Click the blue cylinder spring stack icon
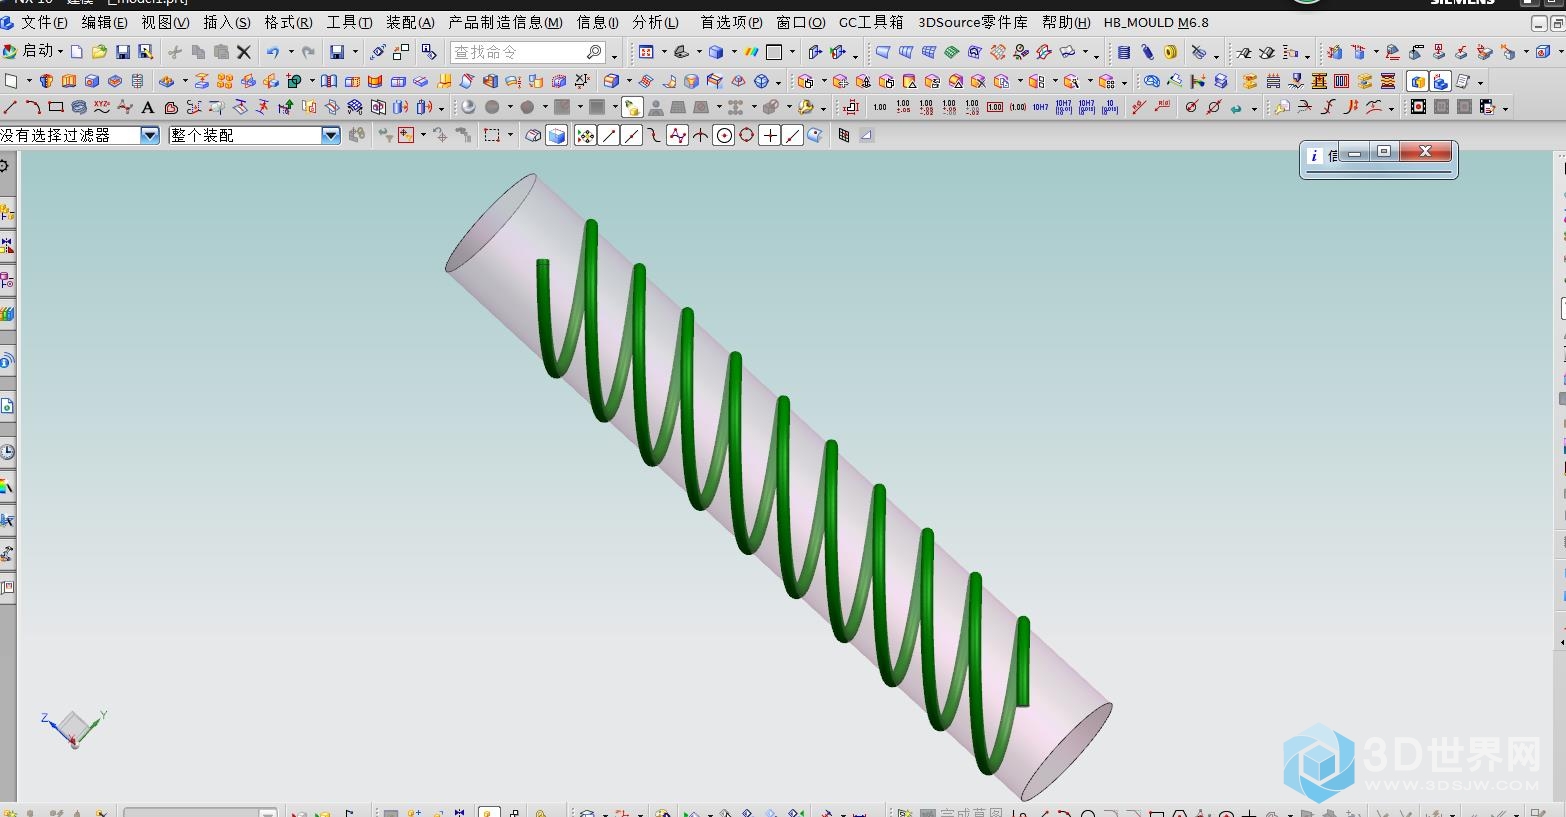This screenshot has height=817, width=1566. 1124,52
